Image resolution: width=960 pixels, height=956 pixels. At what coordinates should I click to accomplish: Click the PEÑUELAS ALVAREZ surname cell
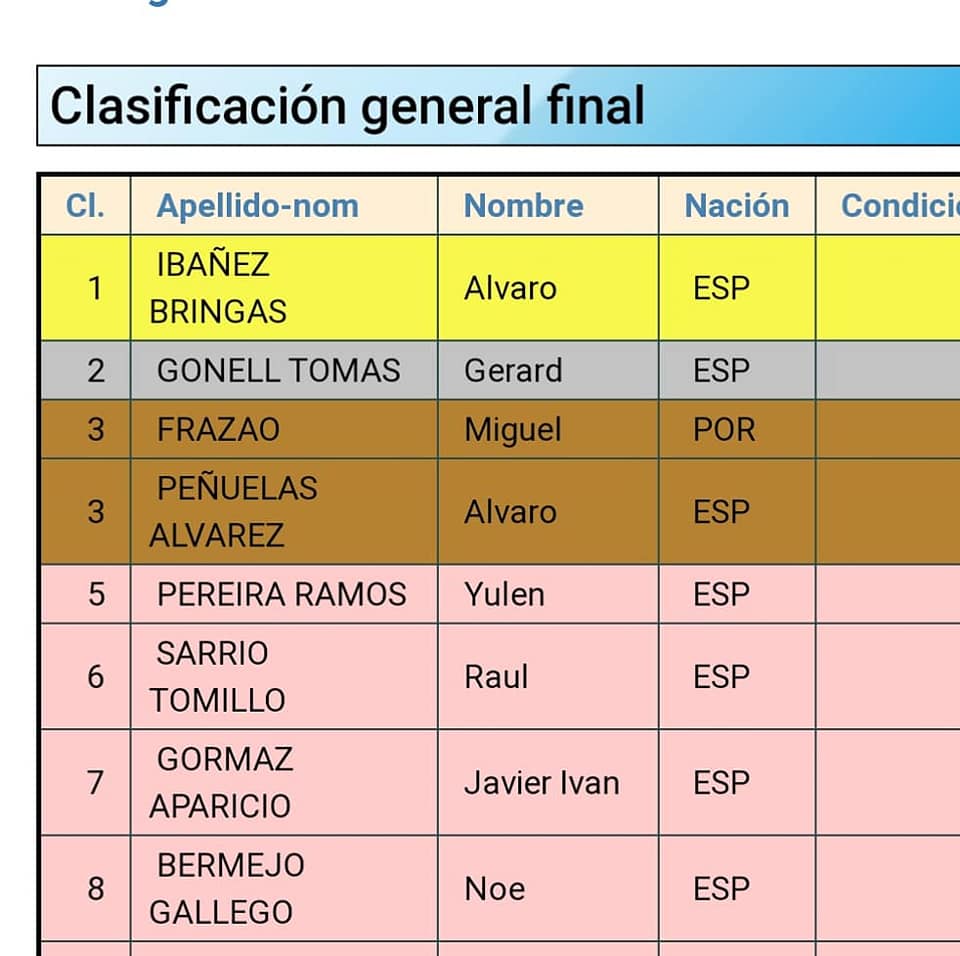click(x=236, y=511)
